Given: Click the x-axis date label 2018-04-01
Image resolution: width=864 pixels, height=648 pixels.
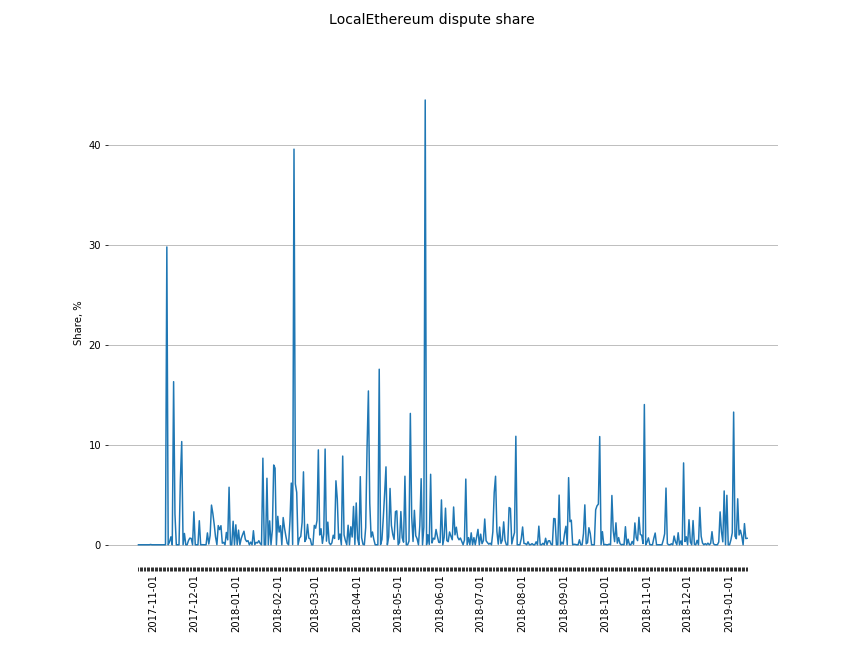Looking at the screenshot, I should tap(356, 604).
